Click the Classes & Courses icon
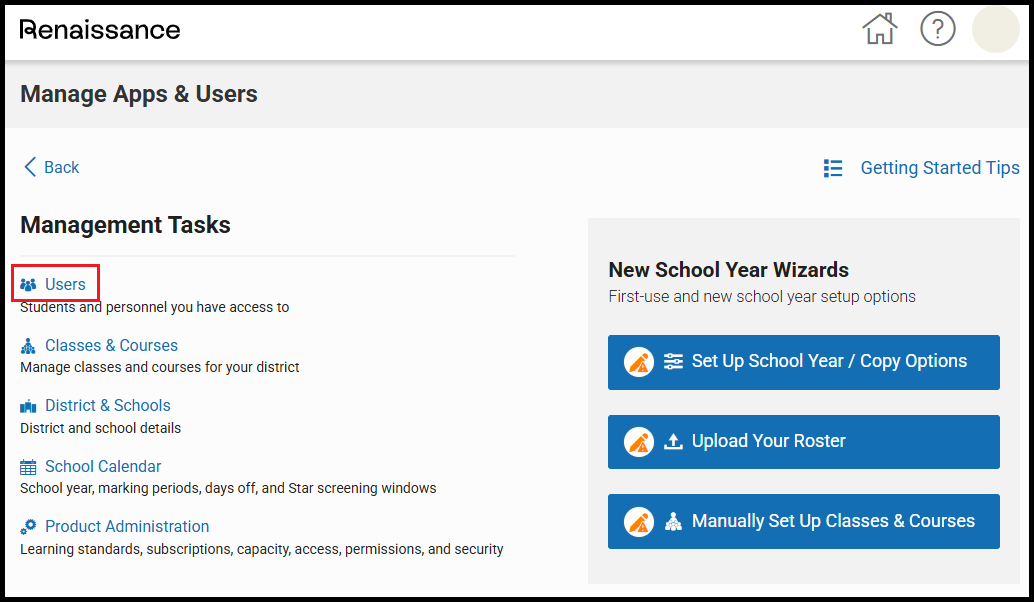The image size is (1034, 602). coord(28,346)
